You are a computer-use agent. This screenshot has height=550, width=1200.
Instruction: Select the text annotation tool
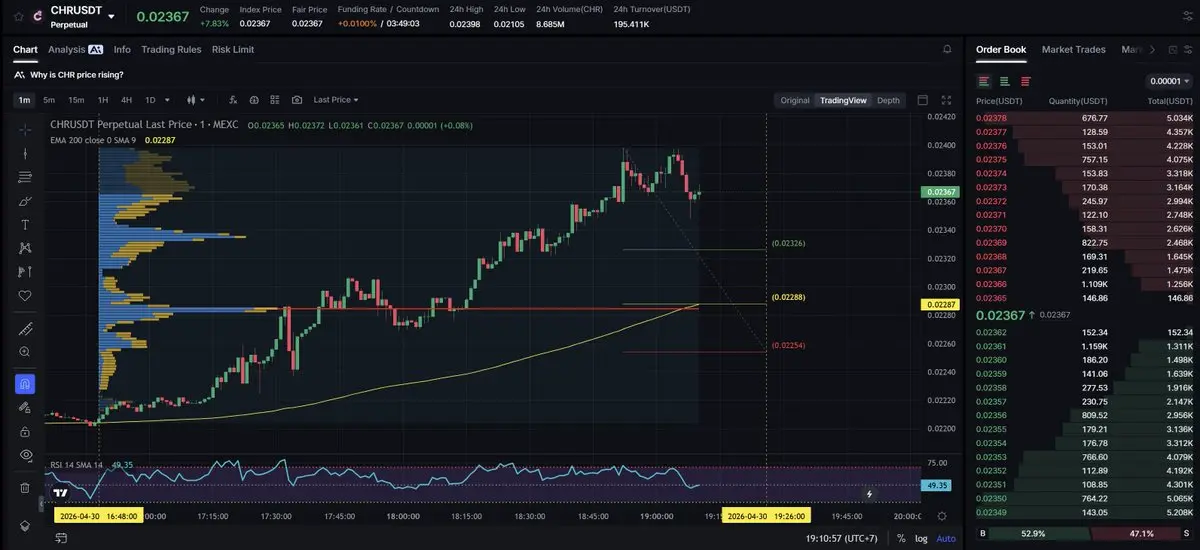[25, 224]
